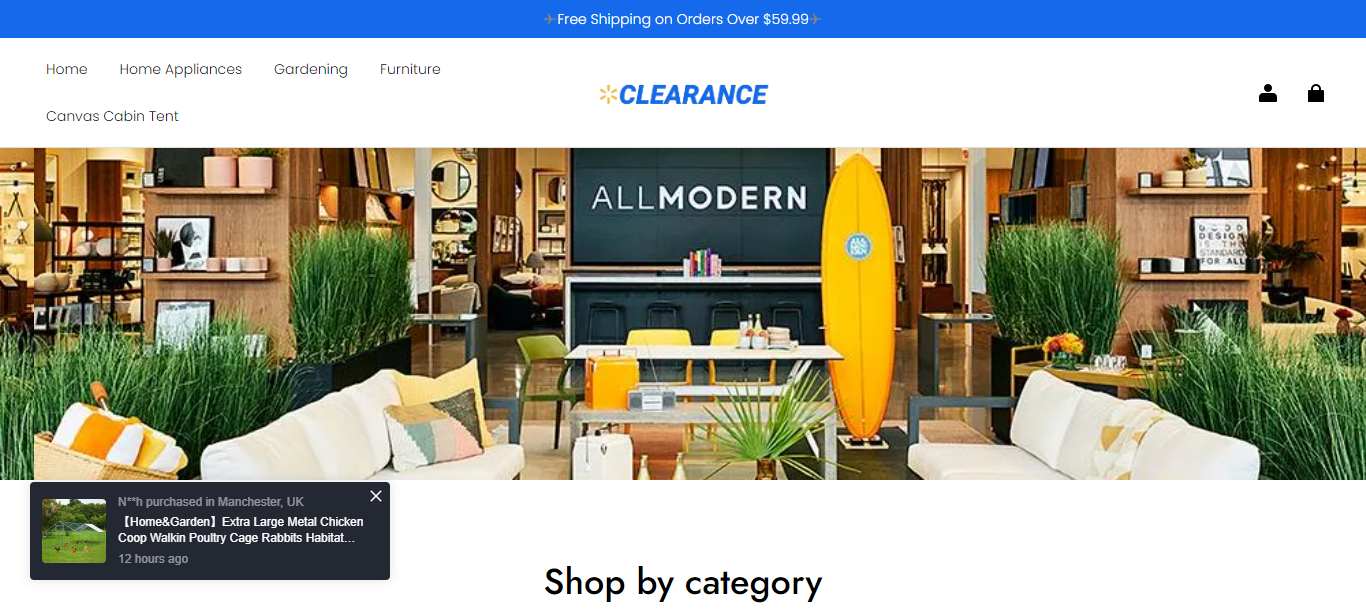Click the chicken coop product thumbnail
The height and width of the screenshot is (610, 1366).
[x=74, y=531]
